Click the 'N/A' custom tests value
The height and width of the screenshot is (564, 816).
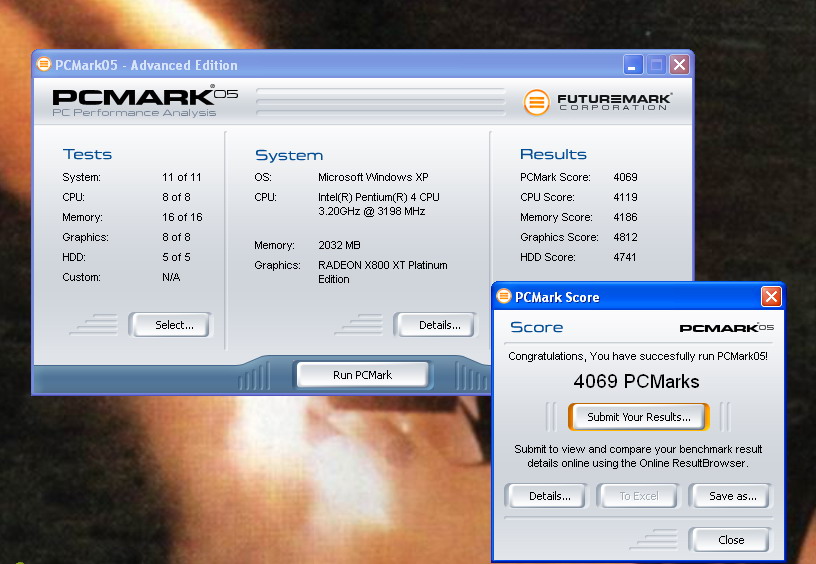click(171, 277)
